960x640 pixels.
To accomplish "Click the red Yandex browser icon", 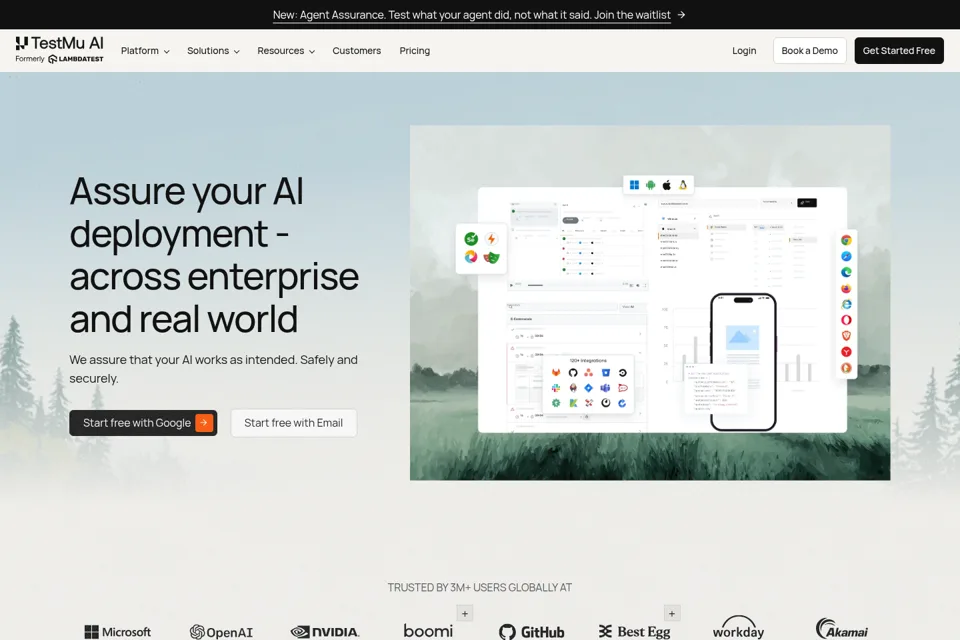I will click(x=846, y=352).
